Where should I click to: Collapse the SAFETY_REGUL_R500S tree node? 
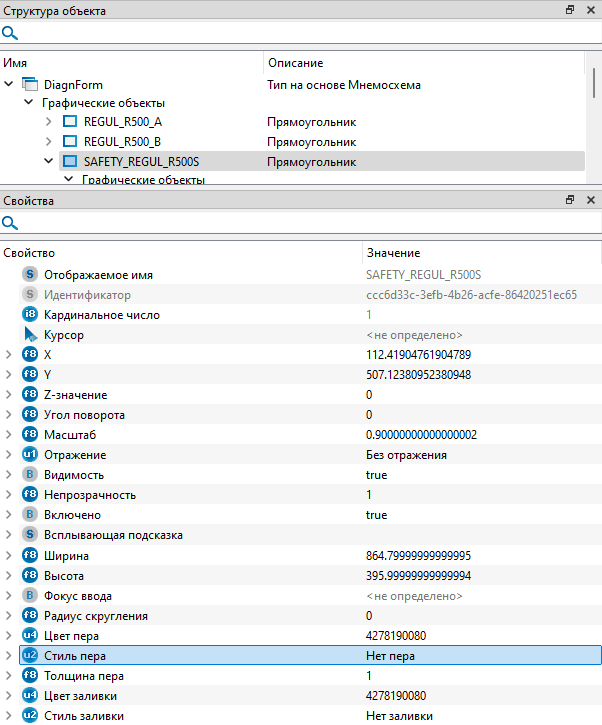tap(49, 161)
